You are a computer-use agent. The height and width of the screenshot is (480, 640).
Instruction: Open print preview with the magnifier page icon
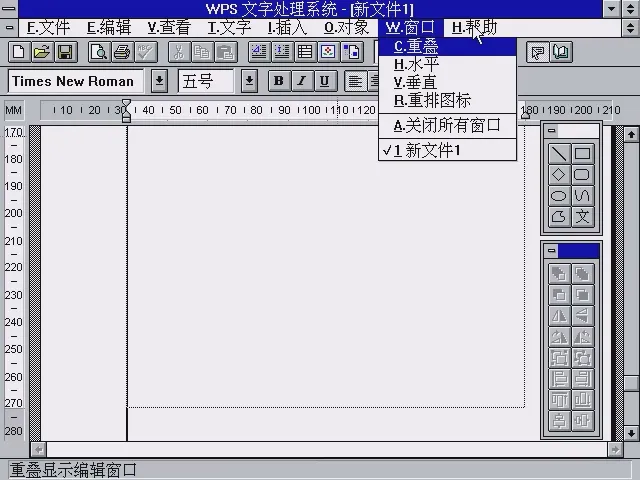[x=99, y=52]
